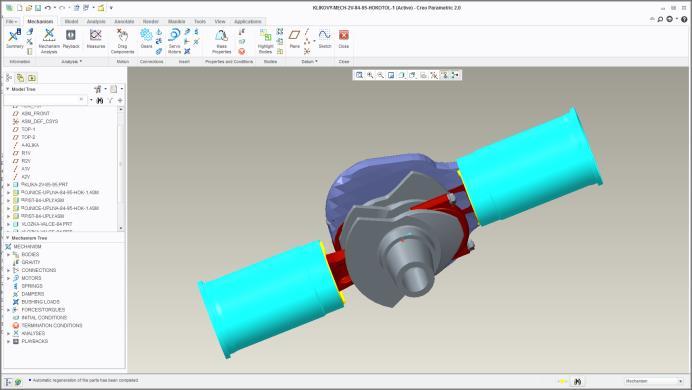The height and width of the screenshot is (390, 692).
Task: Open the Measures tool
Action: point(96,39)
